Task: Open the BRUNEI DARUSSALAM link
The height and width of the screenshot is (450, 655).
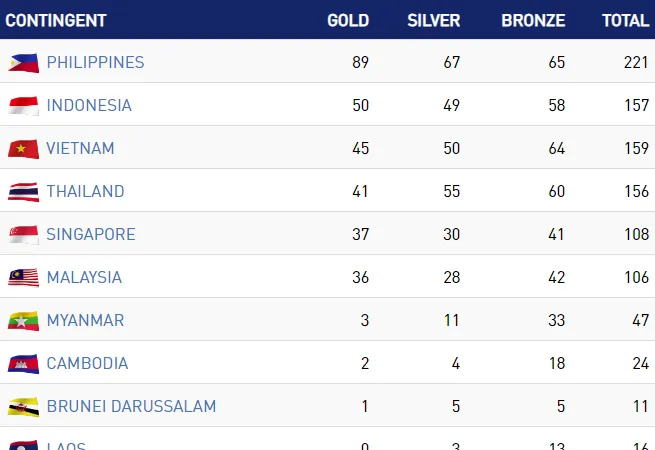Action: click(131, 406)
